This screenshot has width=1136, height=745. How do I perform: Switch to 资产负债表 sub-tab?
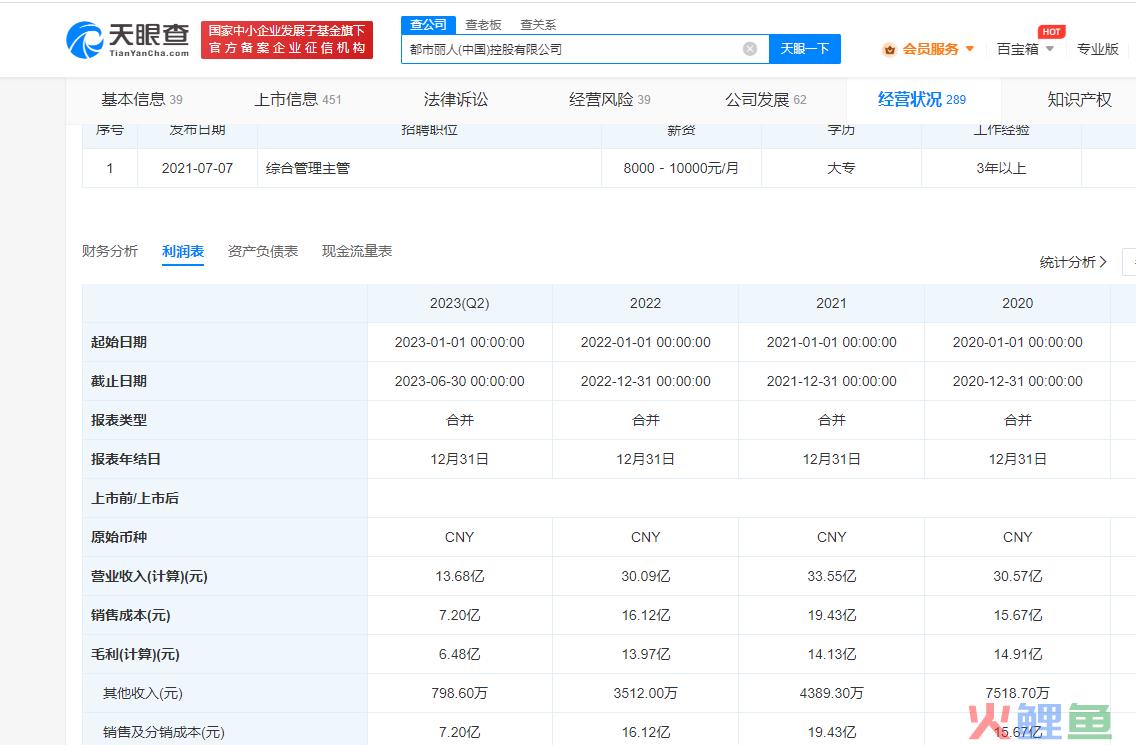[x=263, y=251]
